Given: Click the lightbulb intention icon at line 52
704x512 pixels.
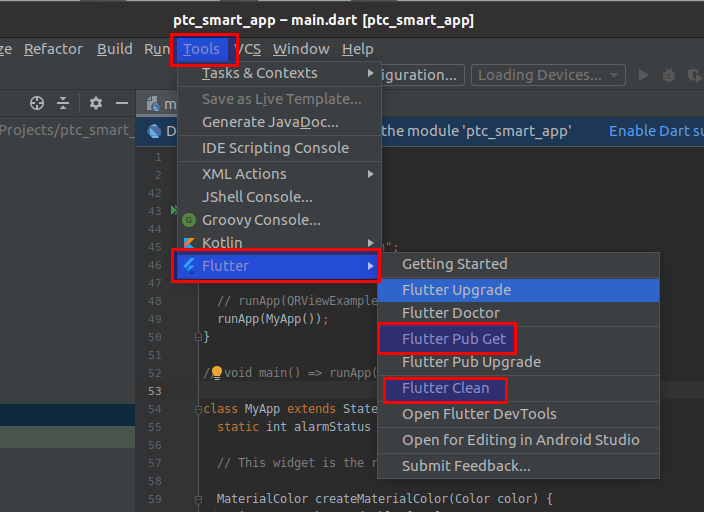Looking at the screenshot, I should point(217,372).
